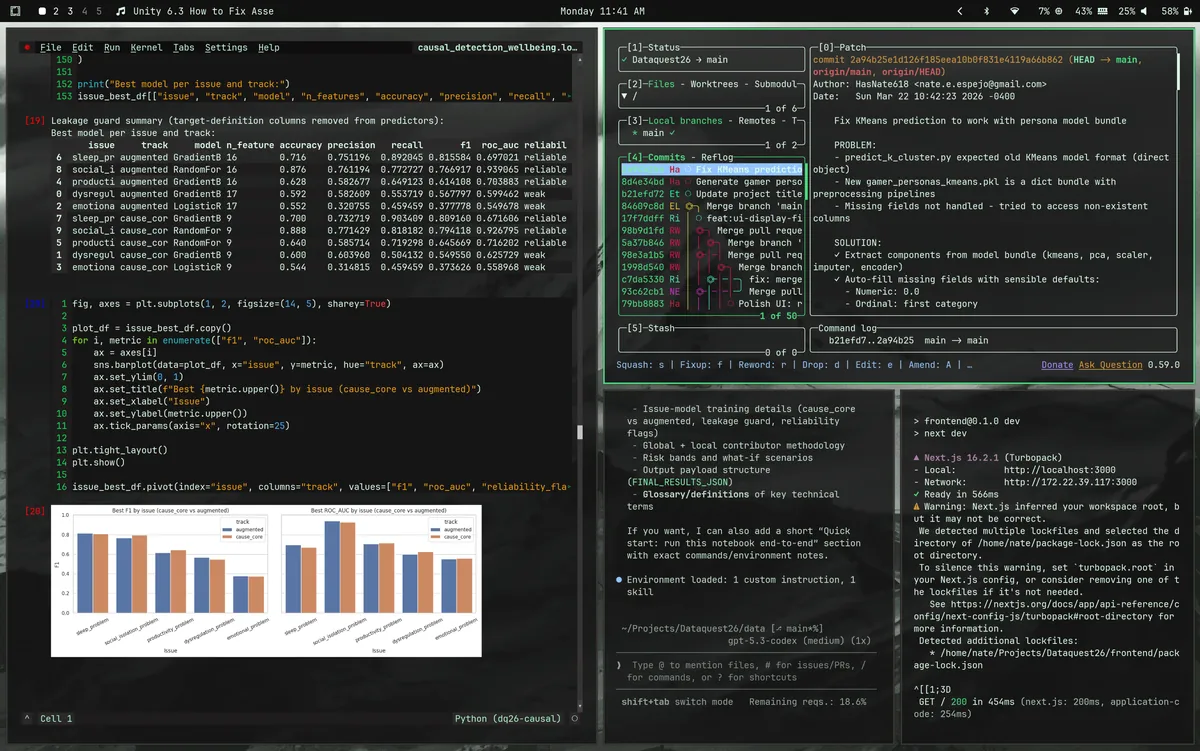The width and height of the screenshot is (1200, 751).
Task: Switch to workspace 2
Action: click(x=56, y=11)
